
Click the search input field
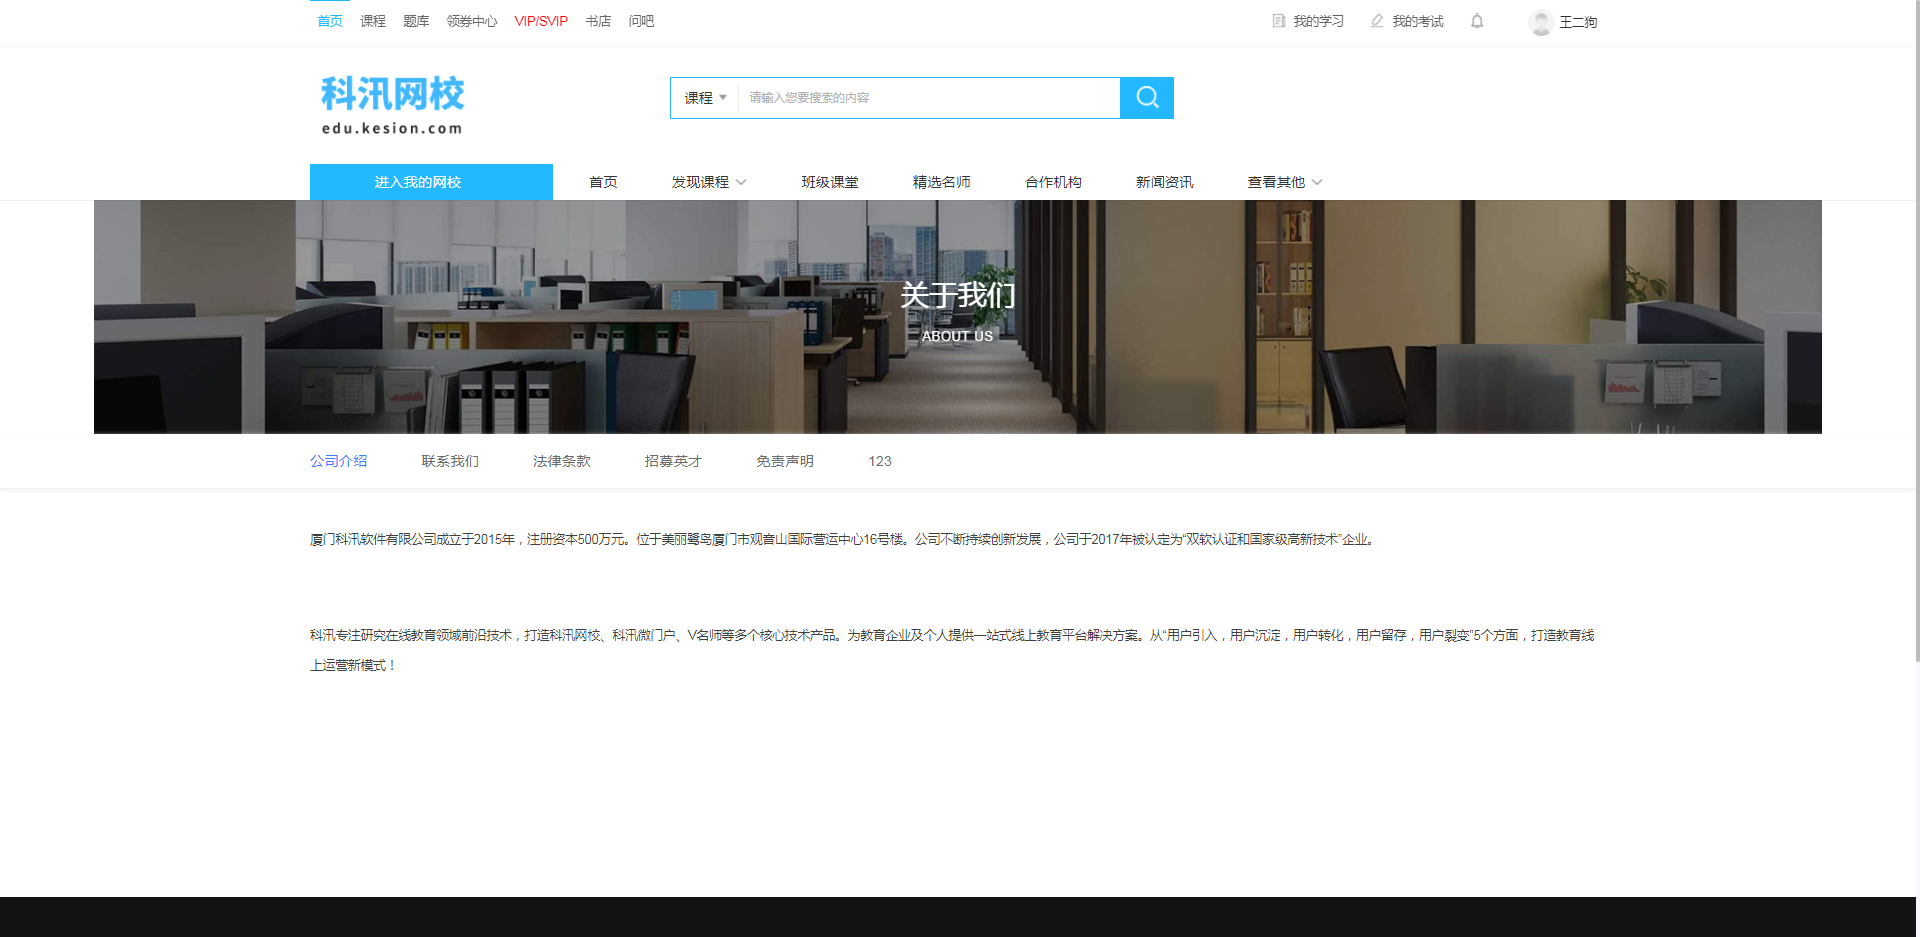coord(929,98)
